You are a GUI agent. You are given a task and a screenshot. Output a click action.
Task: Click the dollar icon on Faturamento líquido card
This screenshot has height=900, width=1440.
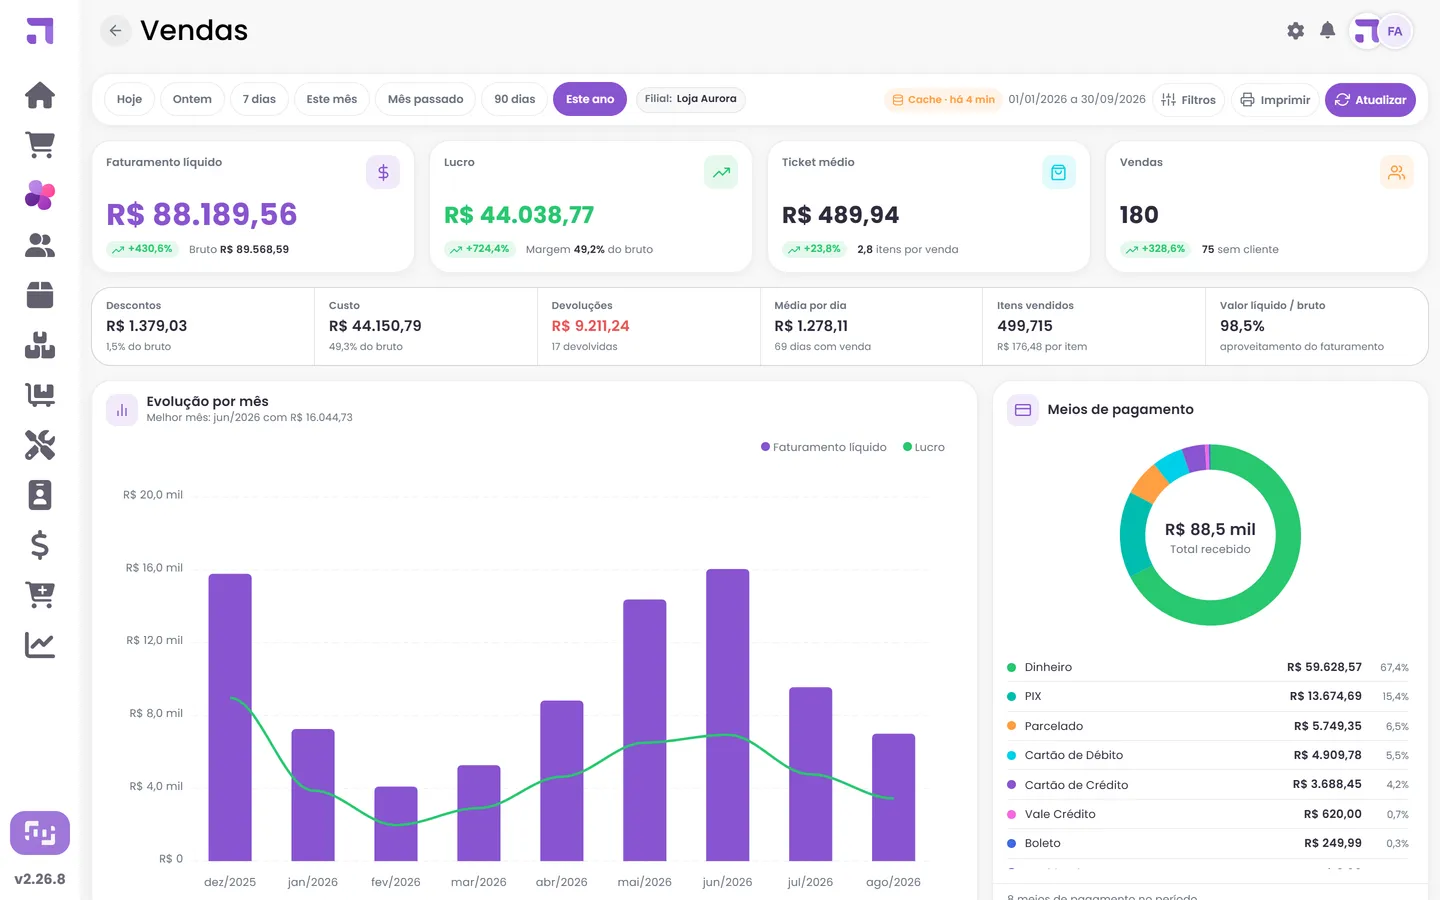383,173
